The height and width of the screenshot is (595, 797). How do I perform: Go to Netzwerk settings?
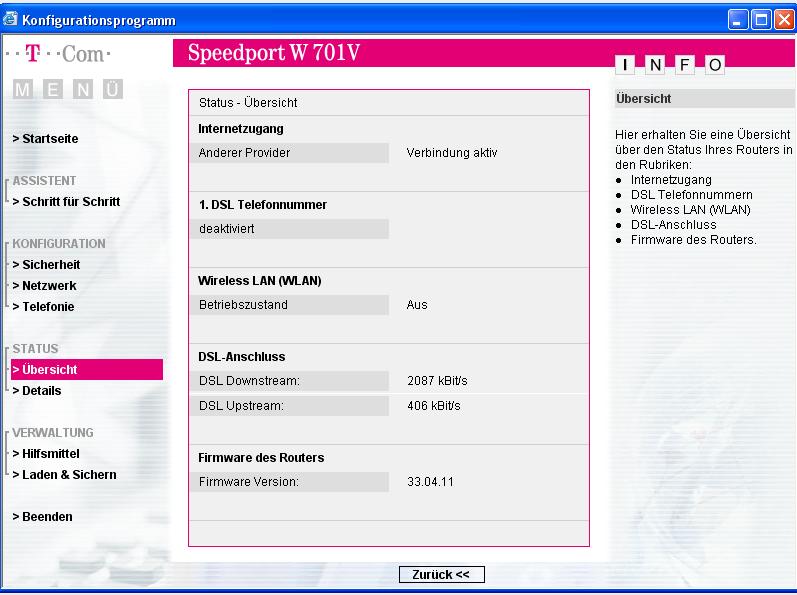tap(44, 286)
